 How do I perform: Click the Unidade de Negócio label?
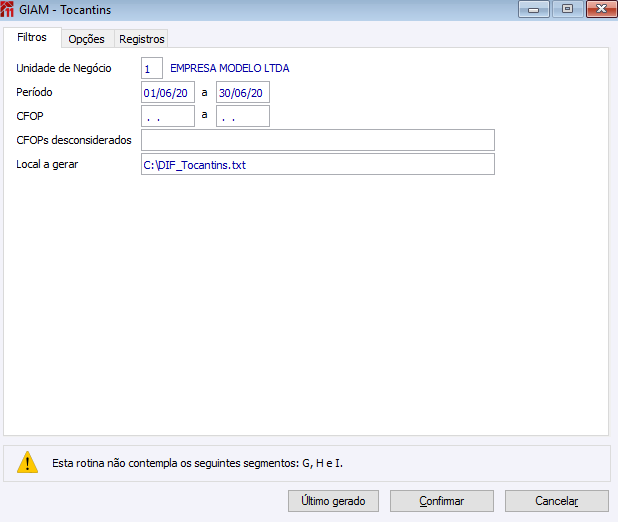[x=64, y=68]
